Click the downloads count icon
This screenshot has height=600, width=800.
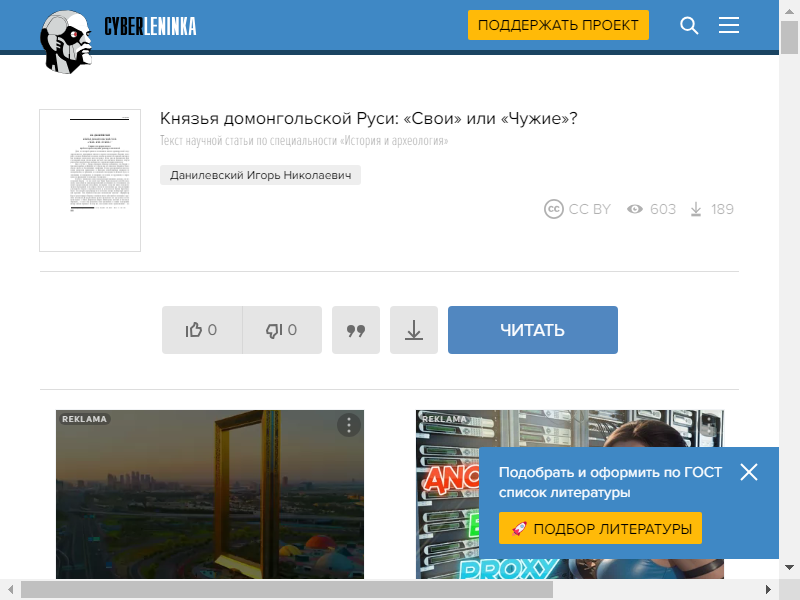(x=696, y=209)
